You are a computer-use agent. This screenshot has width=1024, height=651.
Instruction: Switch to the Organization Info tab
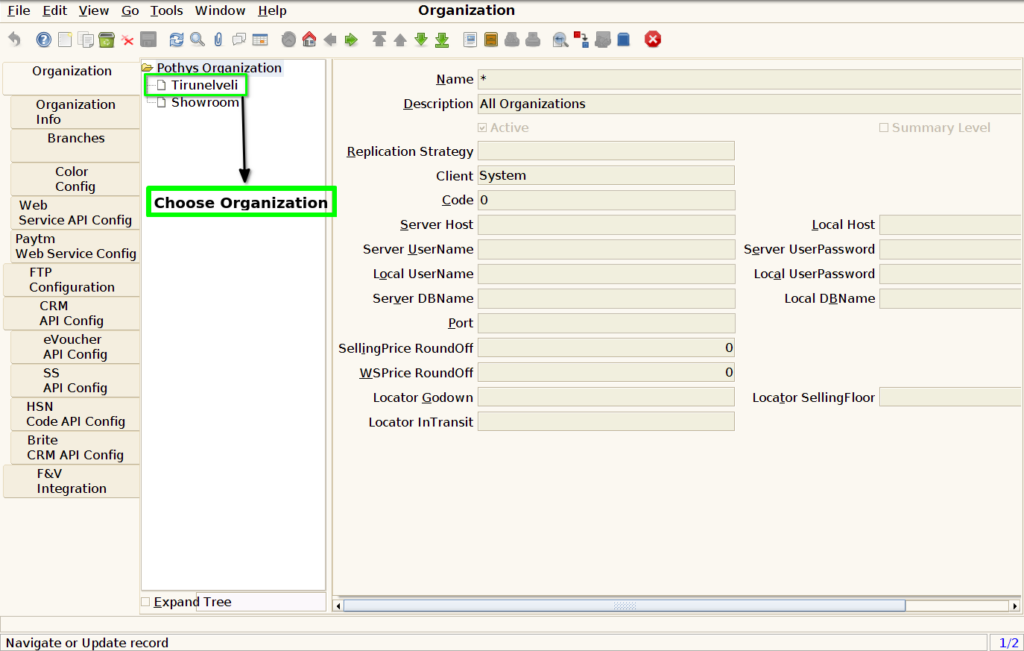coord(75,112)
